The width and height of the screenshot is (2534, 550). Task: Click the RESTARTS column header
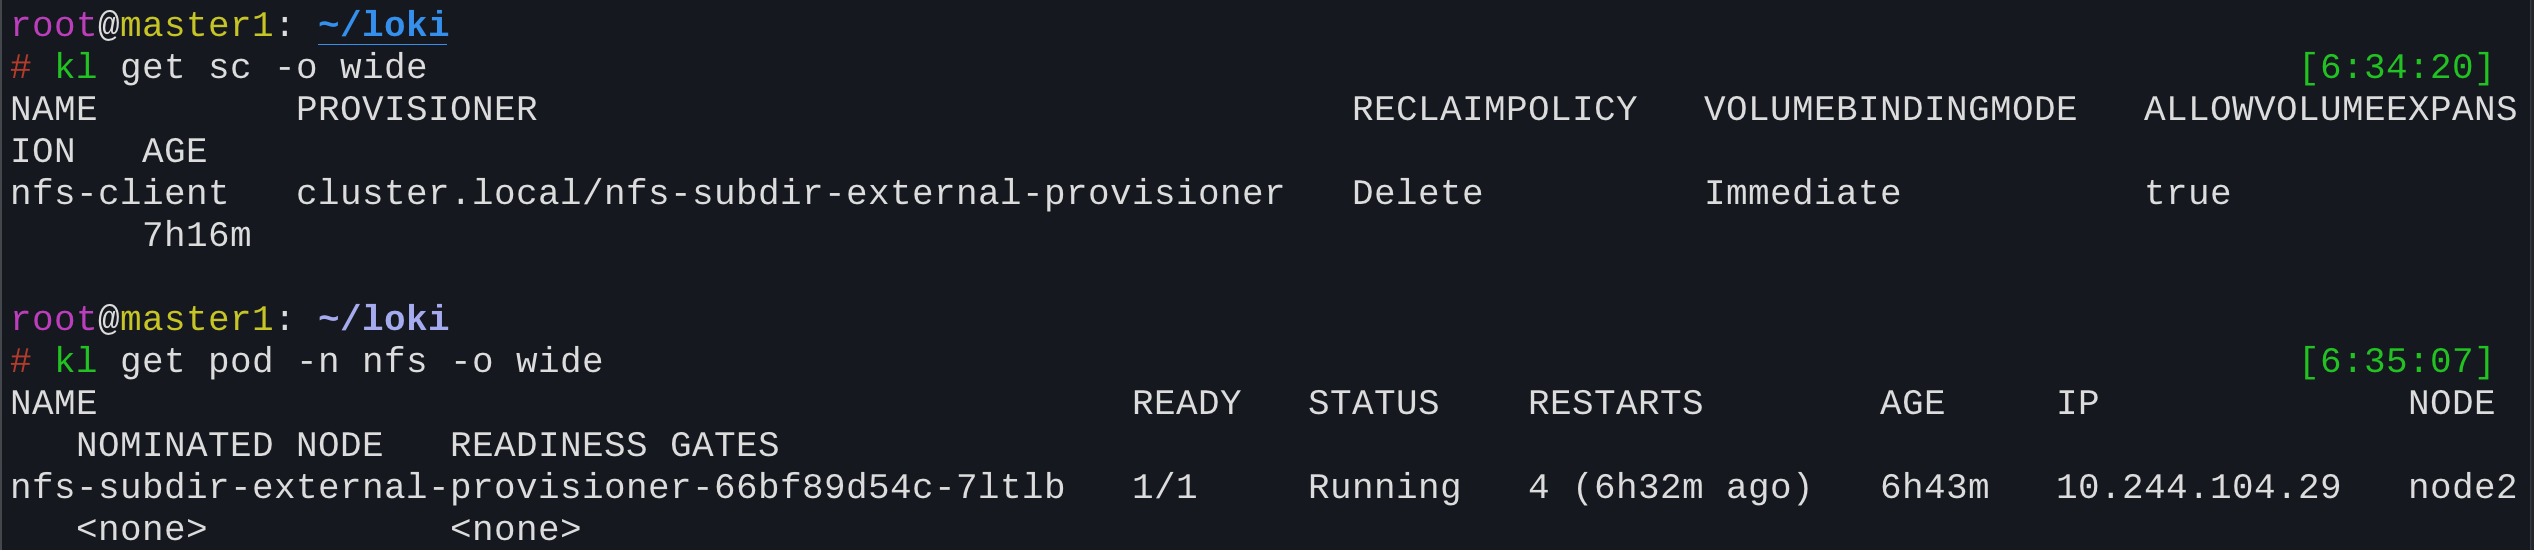[x=1615, y=404]
